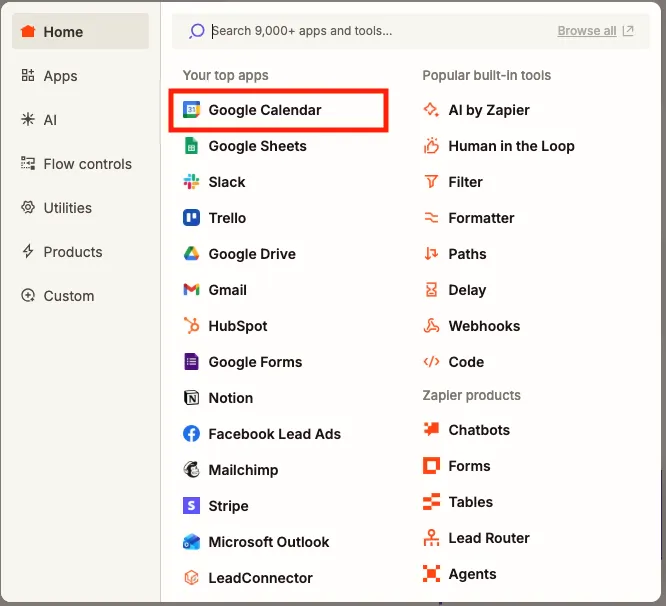Viewport: 666px width, 606px height.
Task: Click the Agents icon
Action: pyautogui.click(x=431, y=574)
